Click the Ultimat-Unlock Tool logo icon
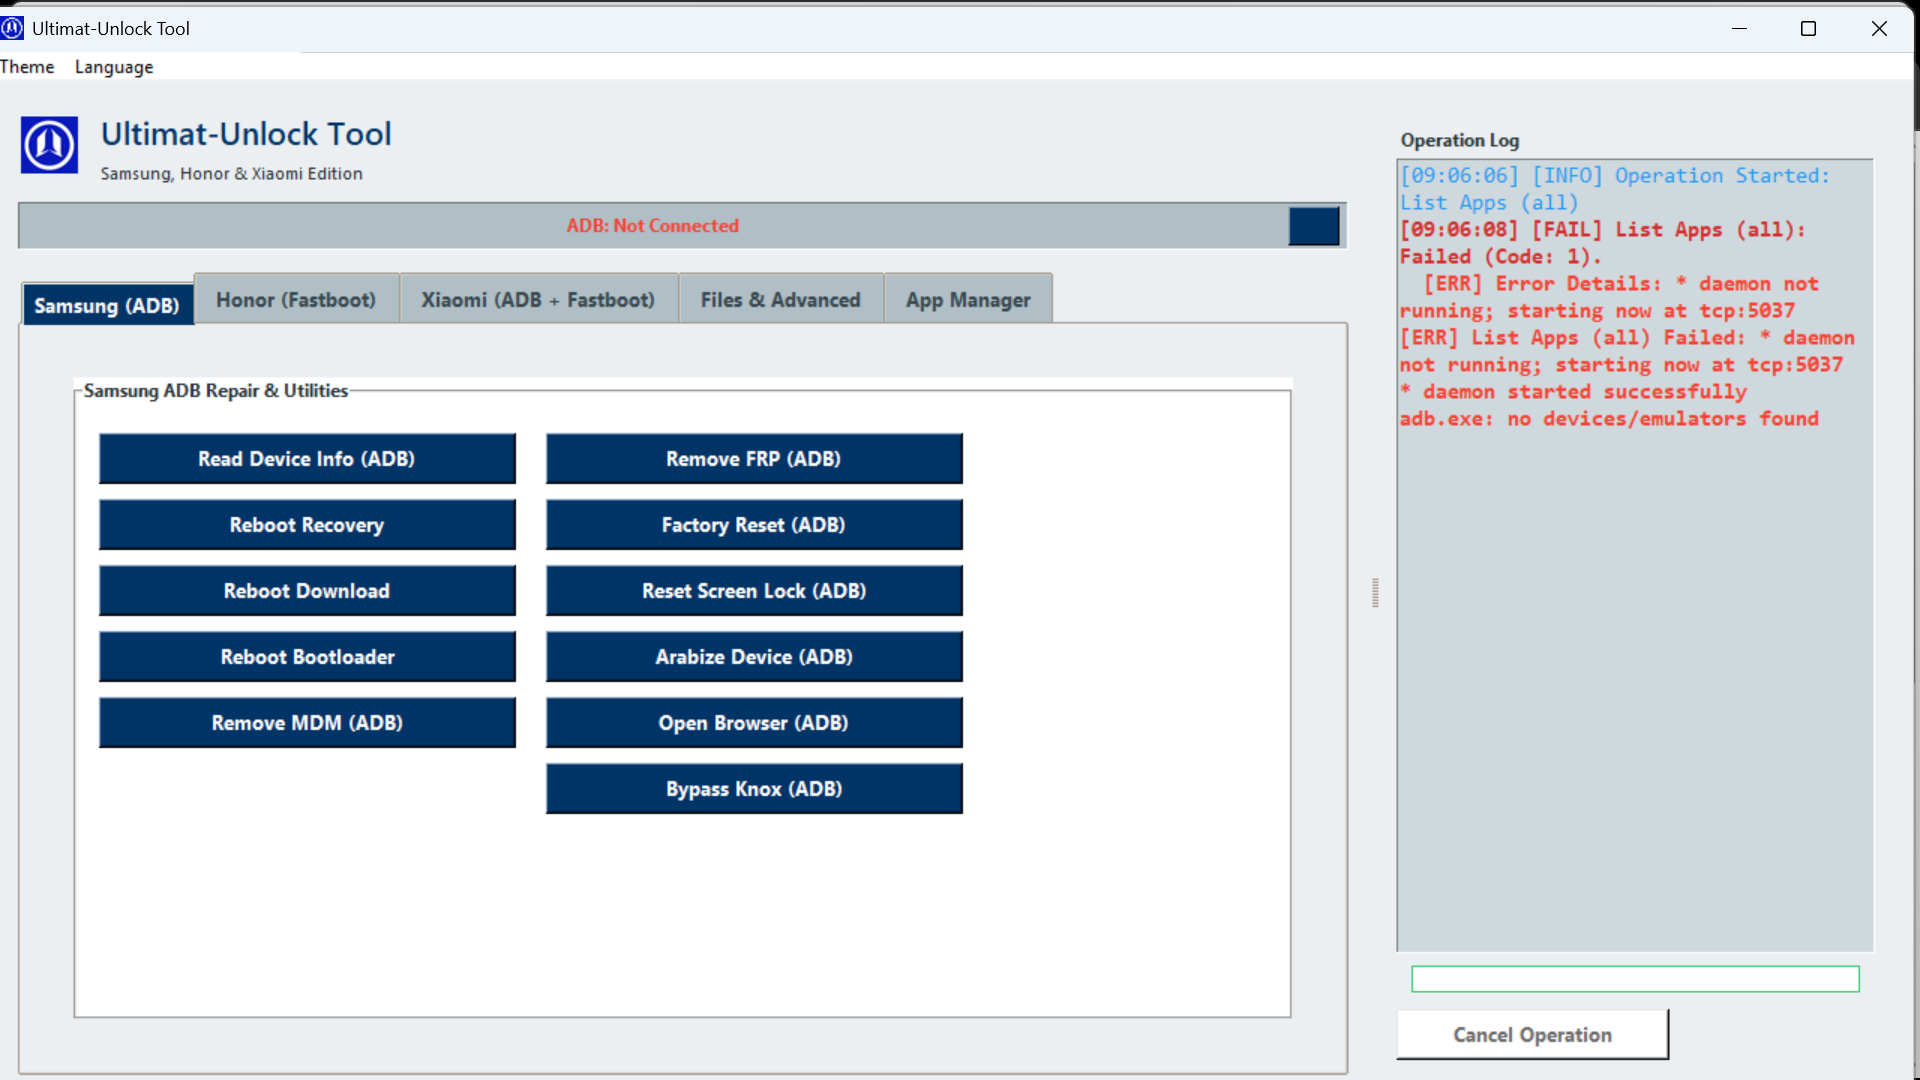Screen dimensions: 1920x1080 [x=49, y=145]
